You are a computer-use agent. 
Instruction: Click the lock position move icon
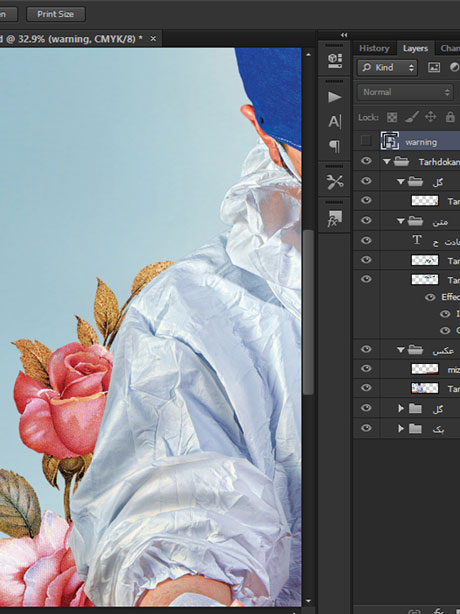(430, 117)
